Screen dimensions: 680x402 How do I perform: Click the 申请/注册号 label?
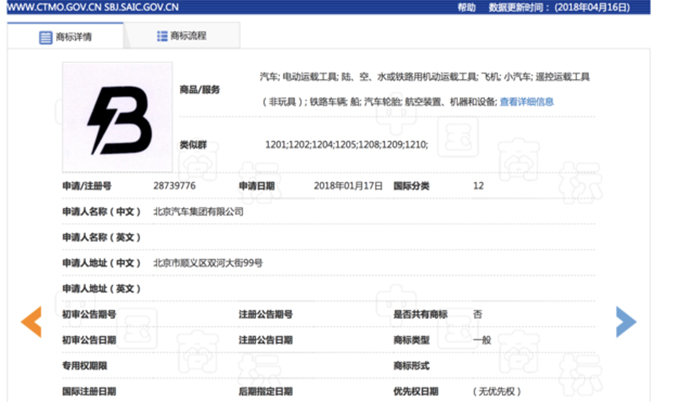(87, 186)
